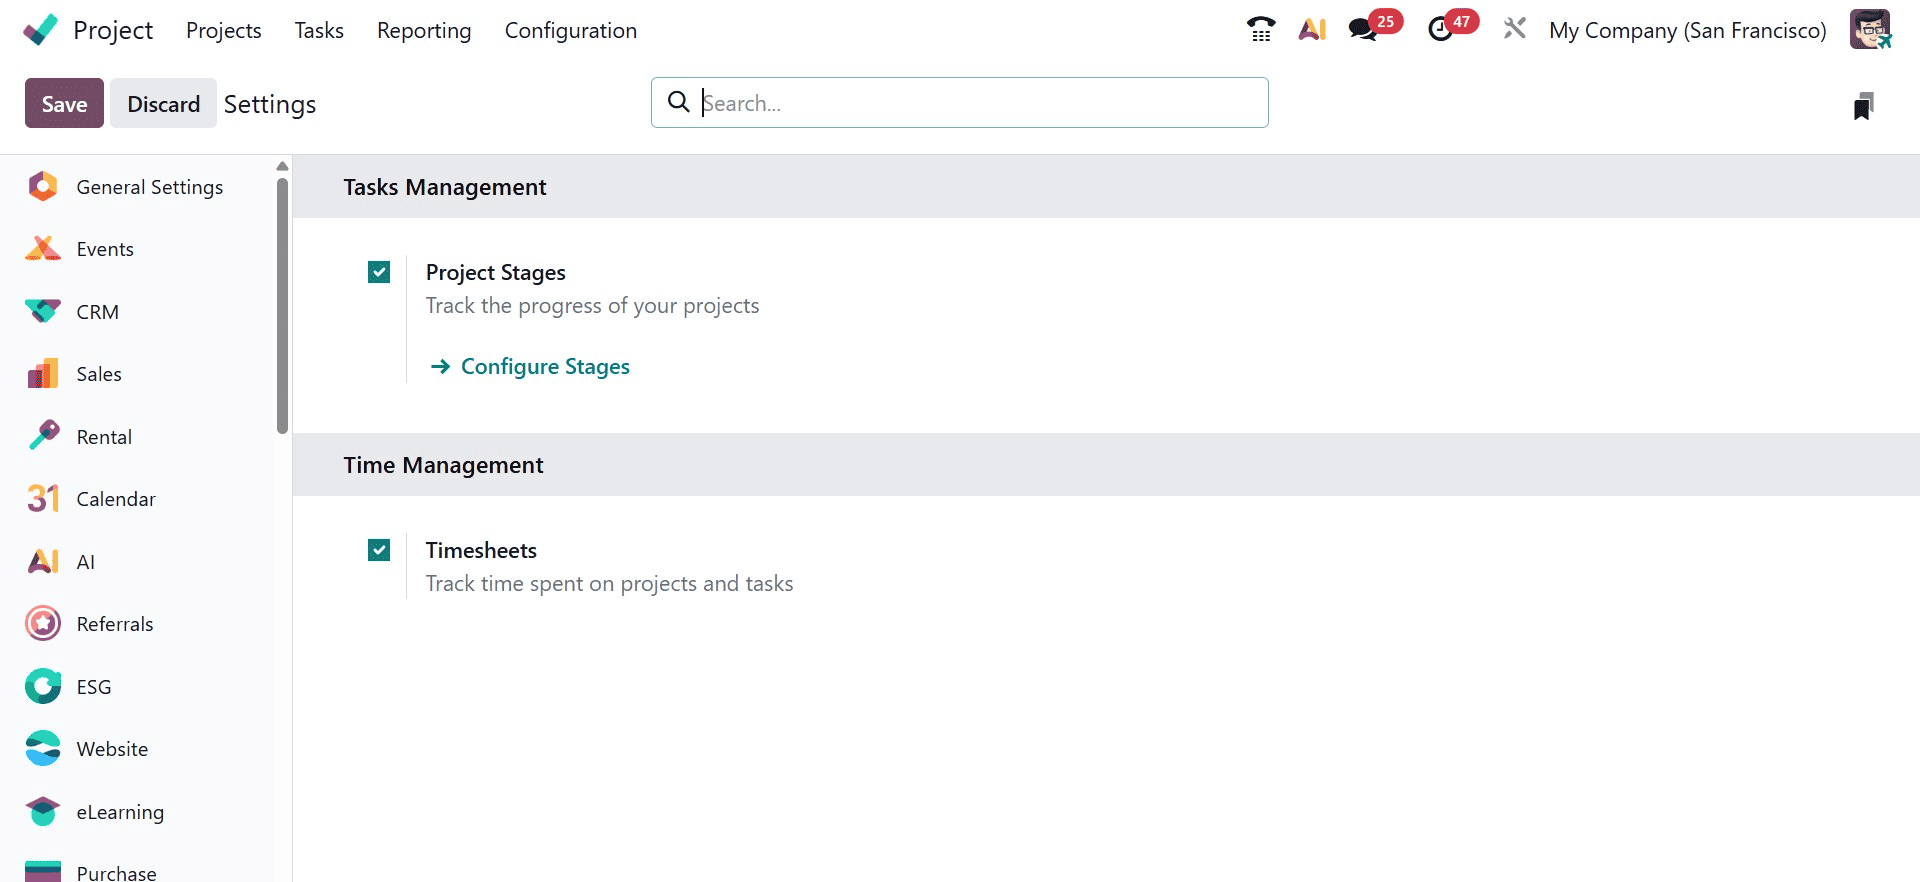Open Discuss messages showing 25 notifications
1920x882 pixels.
1363,29
